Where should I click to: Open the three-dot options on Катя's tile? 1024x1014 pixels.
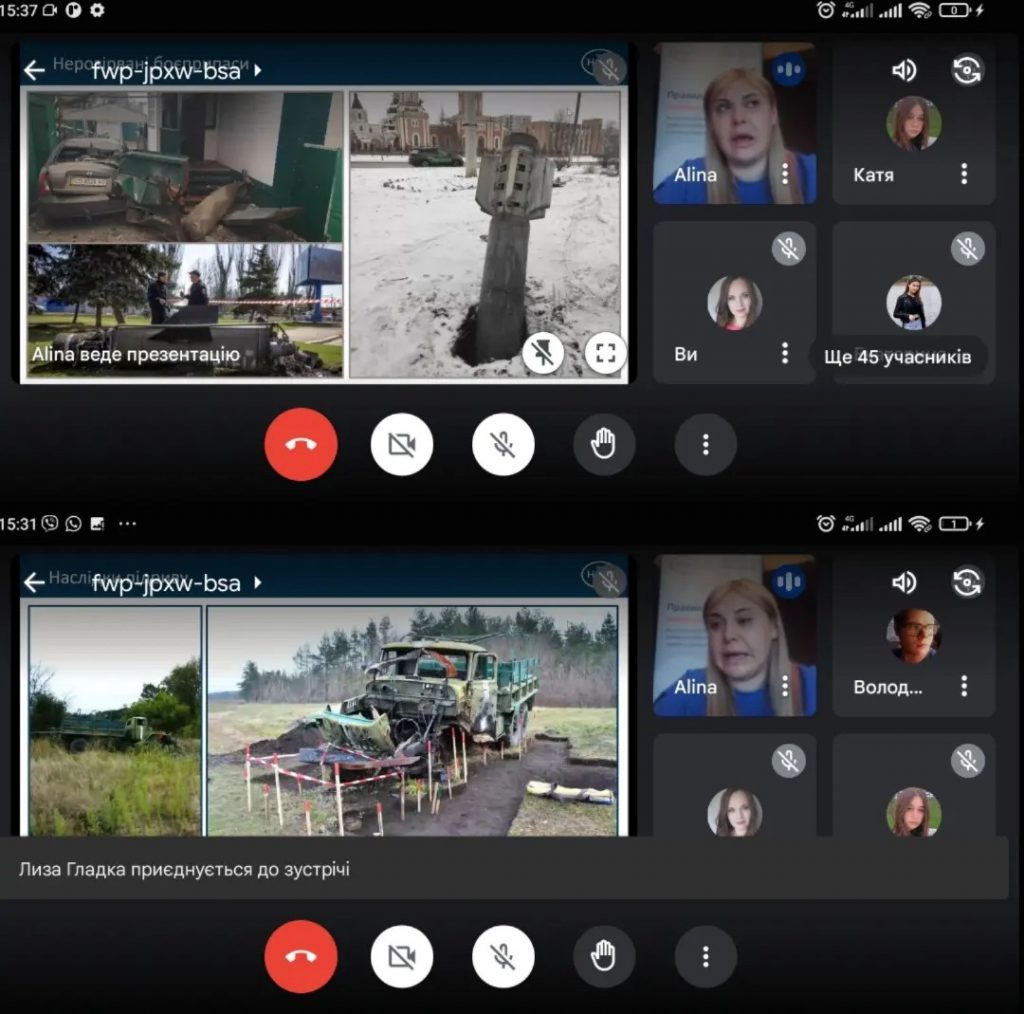pyautogui.click(x=964, y=175)
